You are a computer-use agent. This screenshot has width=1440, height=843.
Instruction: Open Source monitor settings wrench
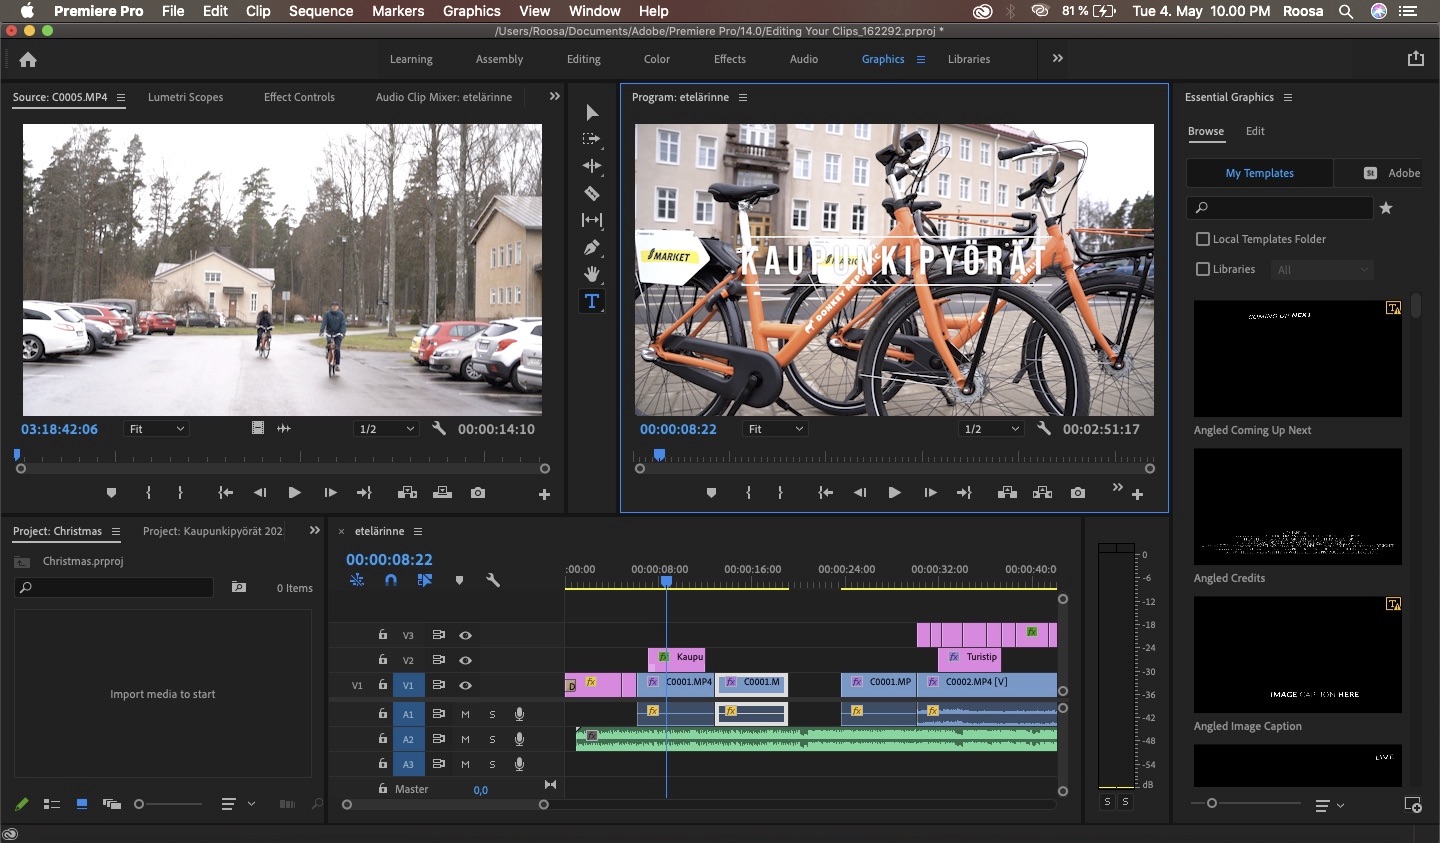pos(439,428)
